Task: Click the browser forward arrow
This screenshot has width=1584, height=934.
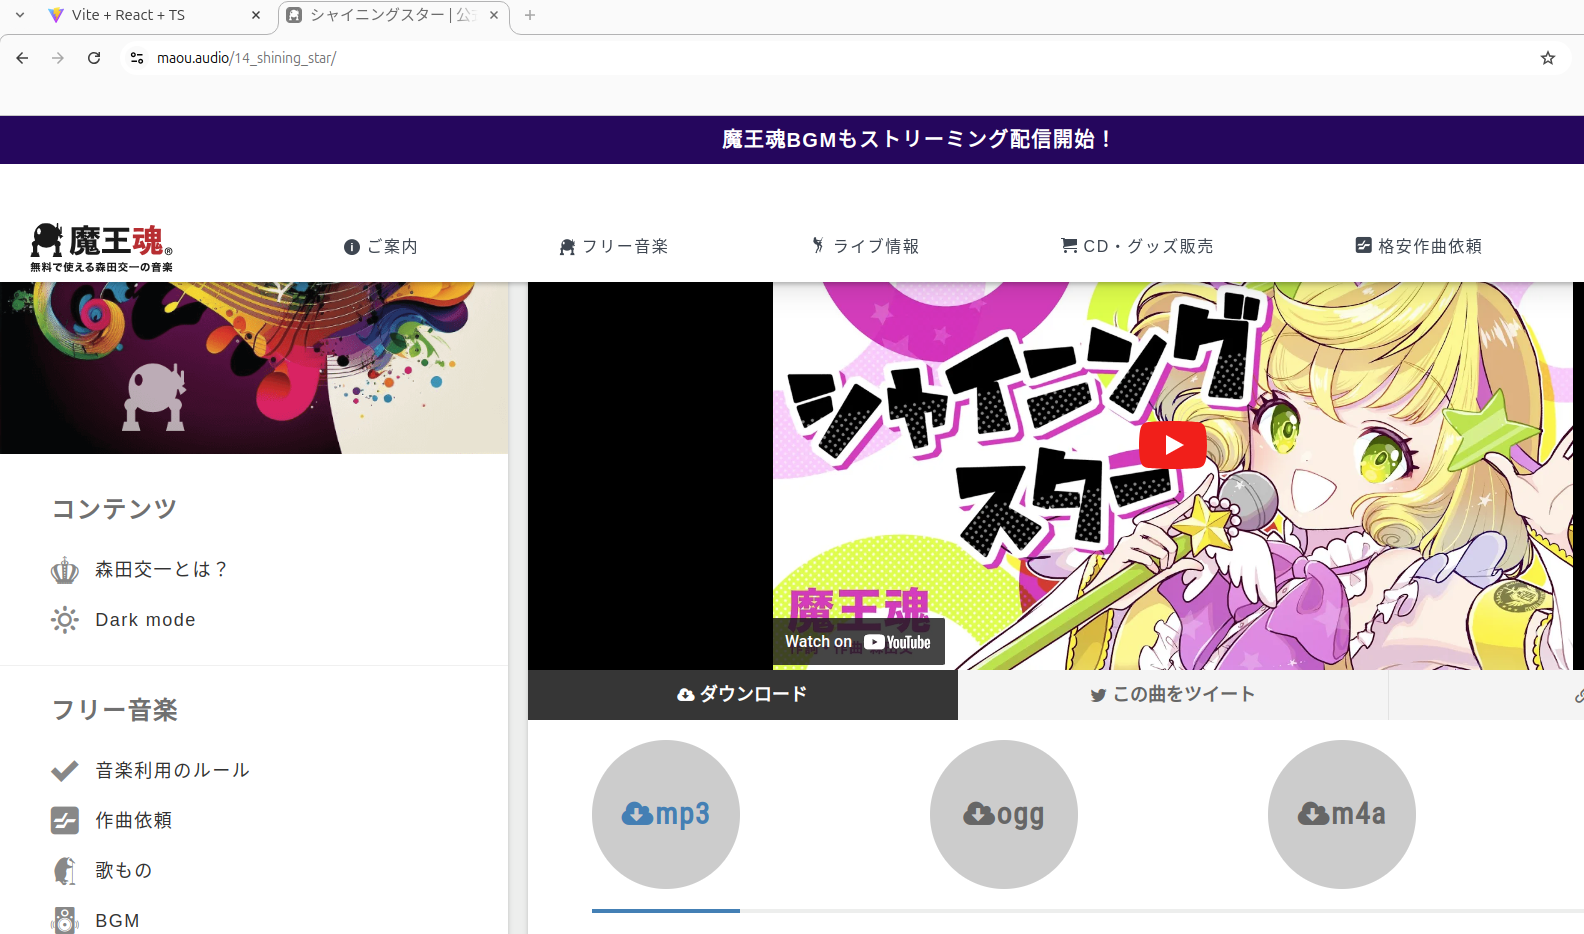Action: pyautogui.click(x=58, y=58)
